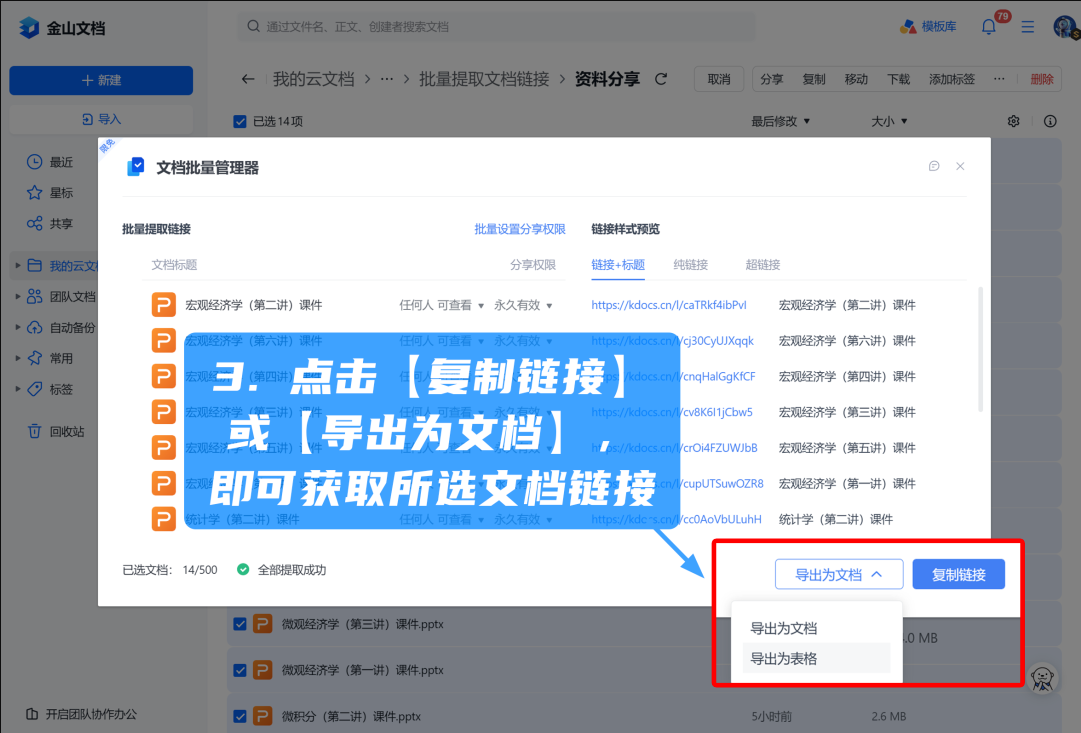Open the hamburger menu in top bar
This screenshot has width=1081, height=733.
[1028, 27]
